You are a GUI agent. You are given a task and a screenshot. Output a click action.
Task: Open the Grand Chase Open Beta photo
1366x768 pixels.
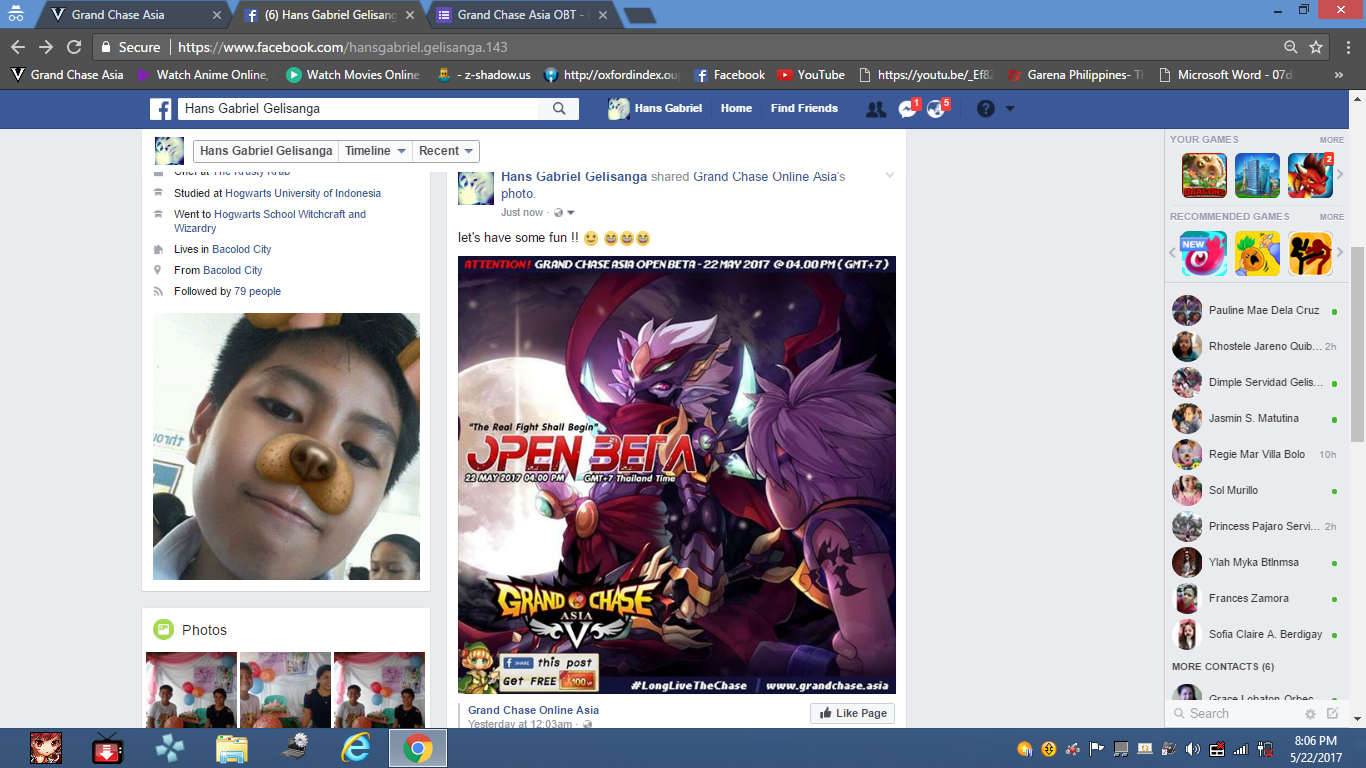(677, 475)
